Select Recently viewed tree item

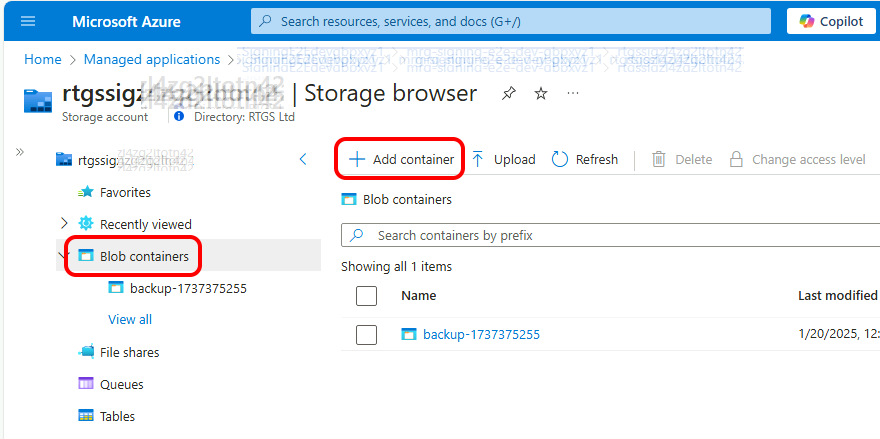(145, 225)
